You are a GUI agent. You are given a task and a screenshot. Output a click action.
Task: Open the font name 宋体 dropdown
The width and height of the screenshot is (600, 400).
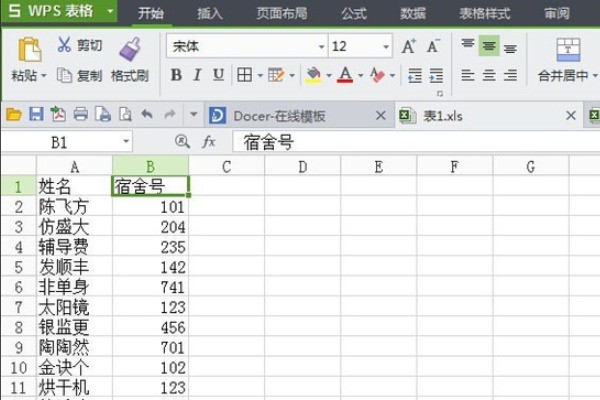pyautogui.click(x=321, y=47)
